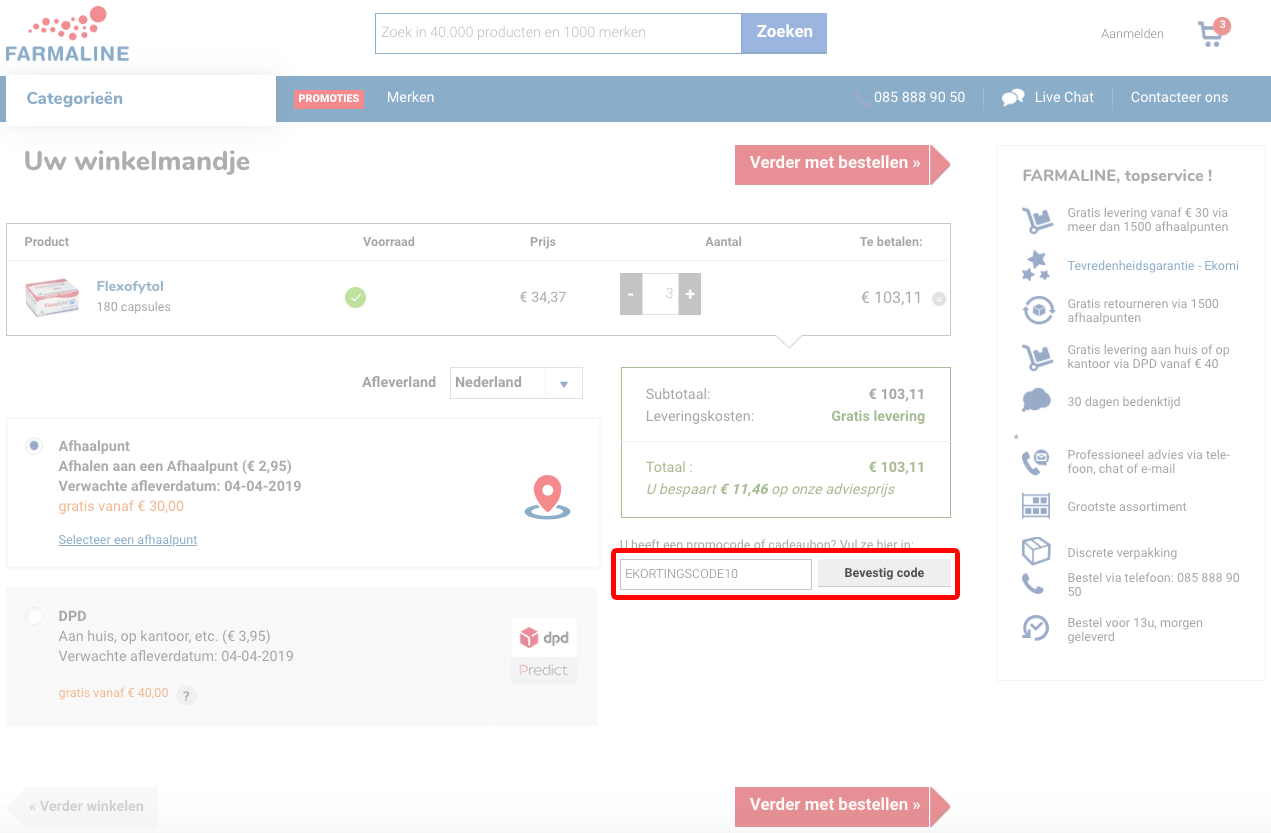This screenshot has width=1271, height=833.
Task: Click the 30 dagen bedenktijd cloud icon
Action: (x=1036, y=401)
